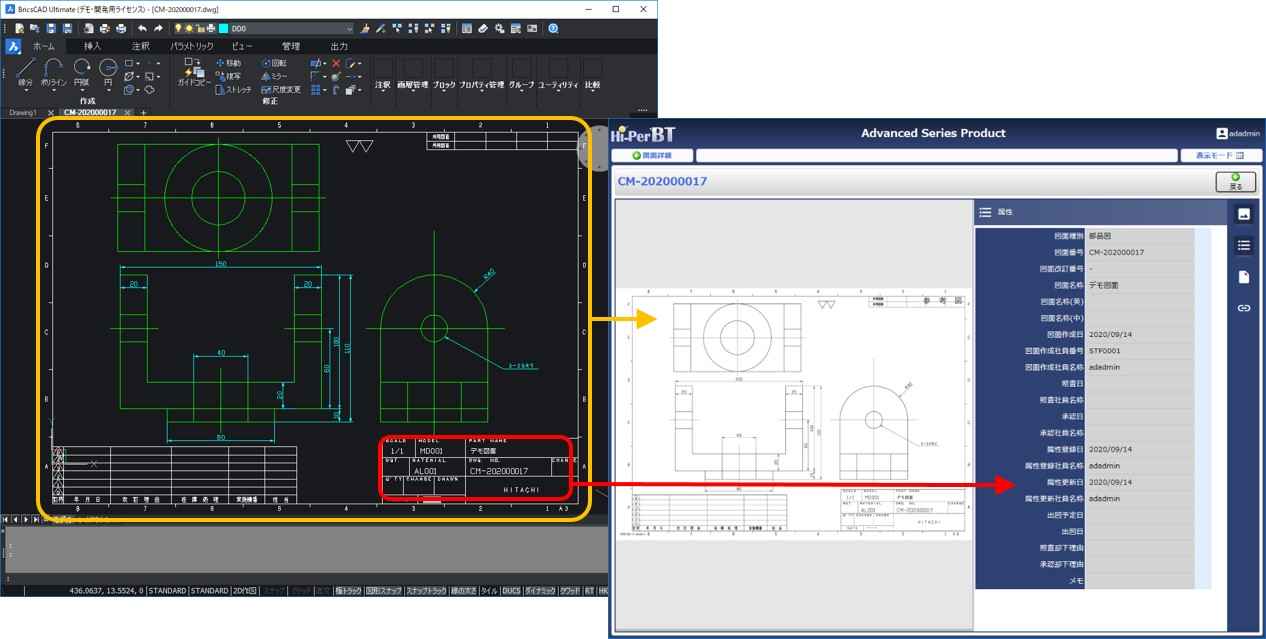Activate the ガイドコピー tool
This screenshot has width=1266, height=639.
[195, 72]
